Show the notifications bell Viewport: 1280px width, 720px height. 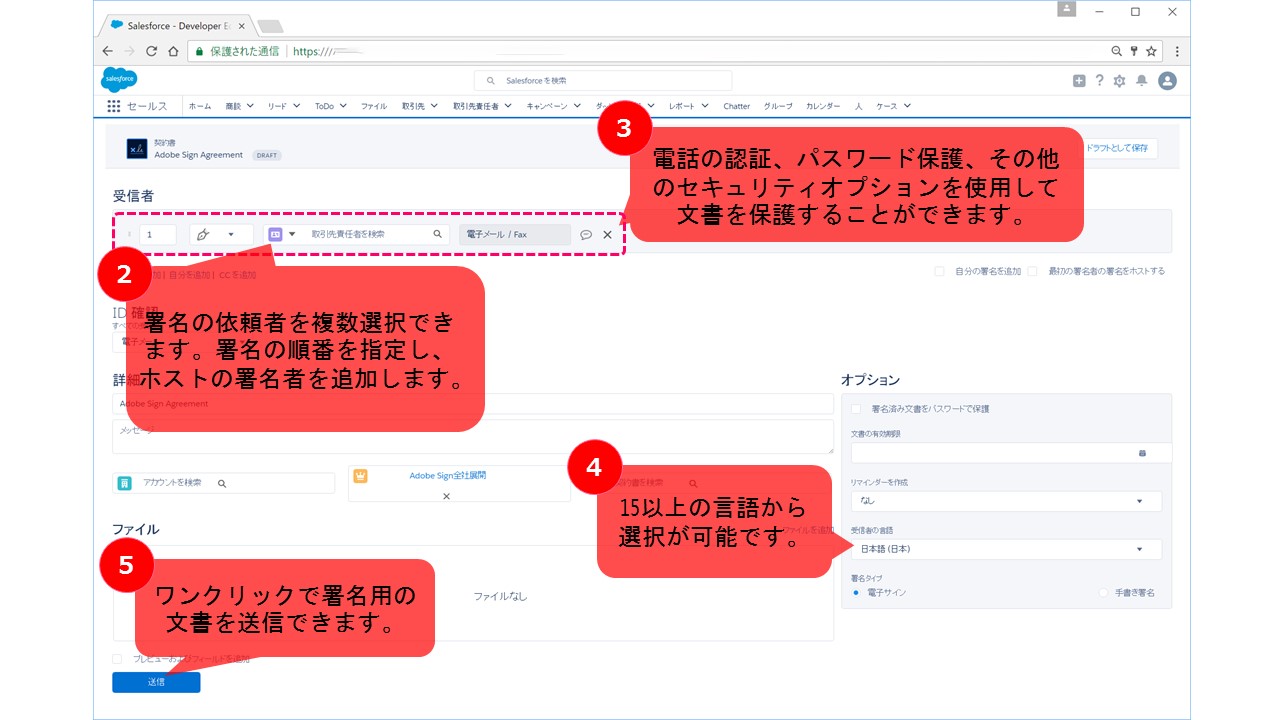tap(1141, 81)
